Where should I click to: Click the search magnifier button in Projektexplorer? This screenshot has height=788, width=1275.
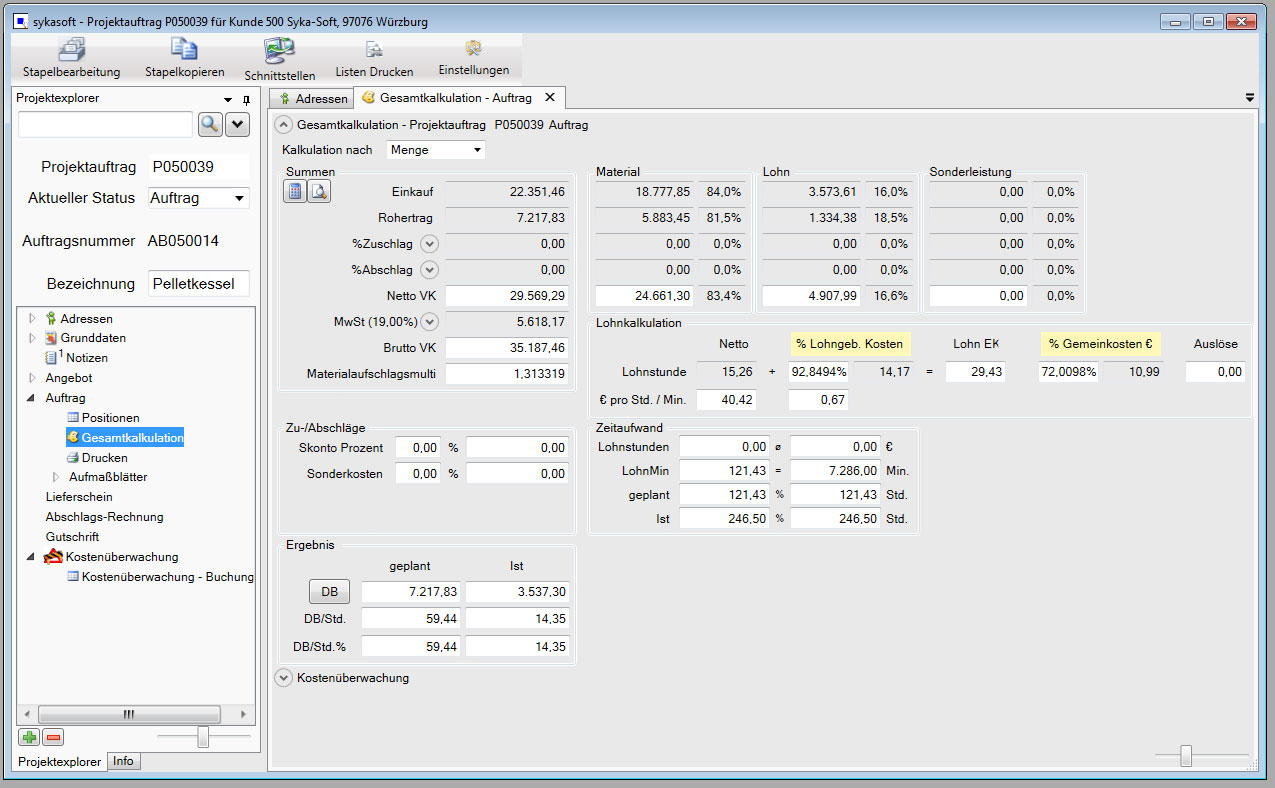click(x=210, y=124)
